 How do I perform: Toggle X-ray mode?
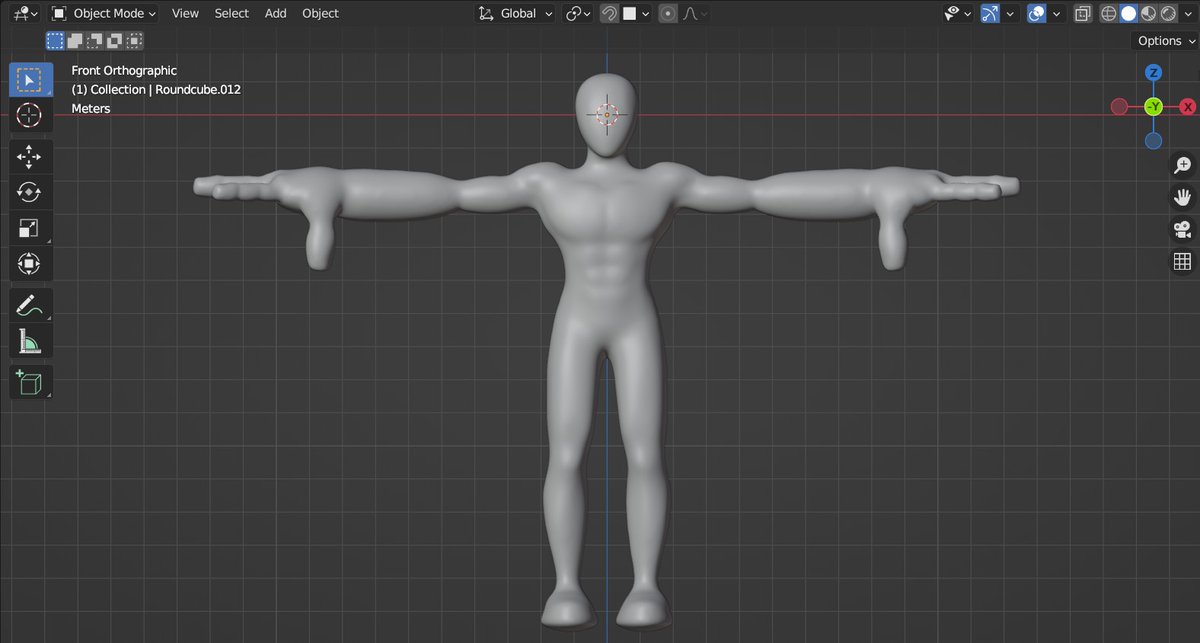[x=1083, y=13]
